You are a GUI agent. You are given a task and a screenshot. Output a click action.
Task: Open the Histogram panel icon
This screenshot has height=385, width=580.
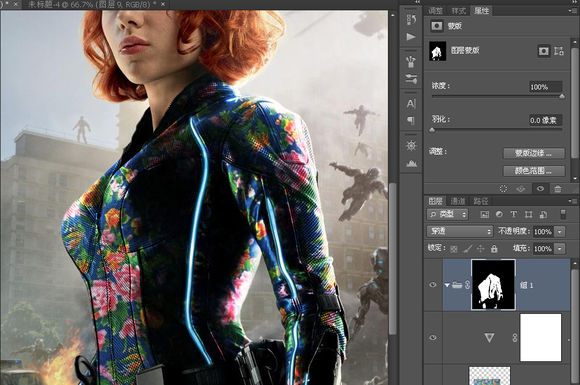(x=411, y=163)
